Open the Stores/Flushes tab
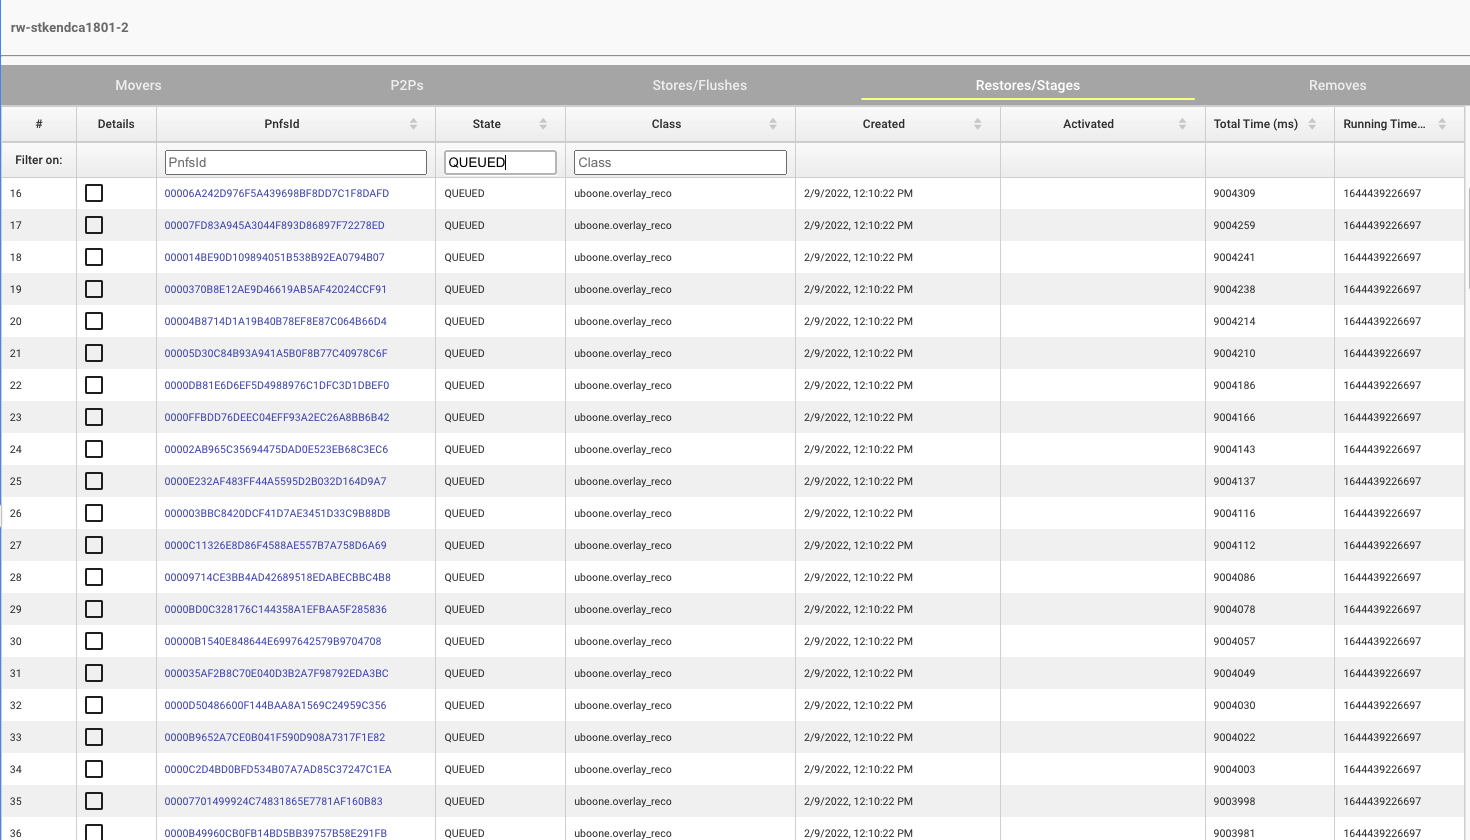Image resolution: width=1470 pixels, height=840 pixels. 699,85
